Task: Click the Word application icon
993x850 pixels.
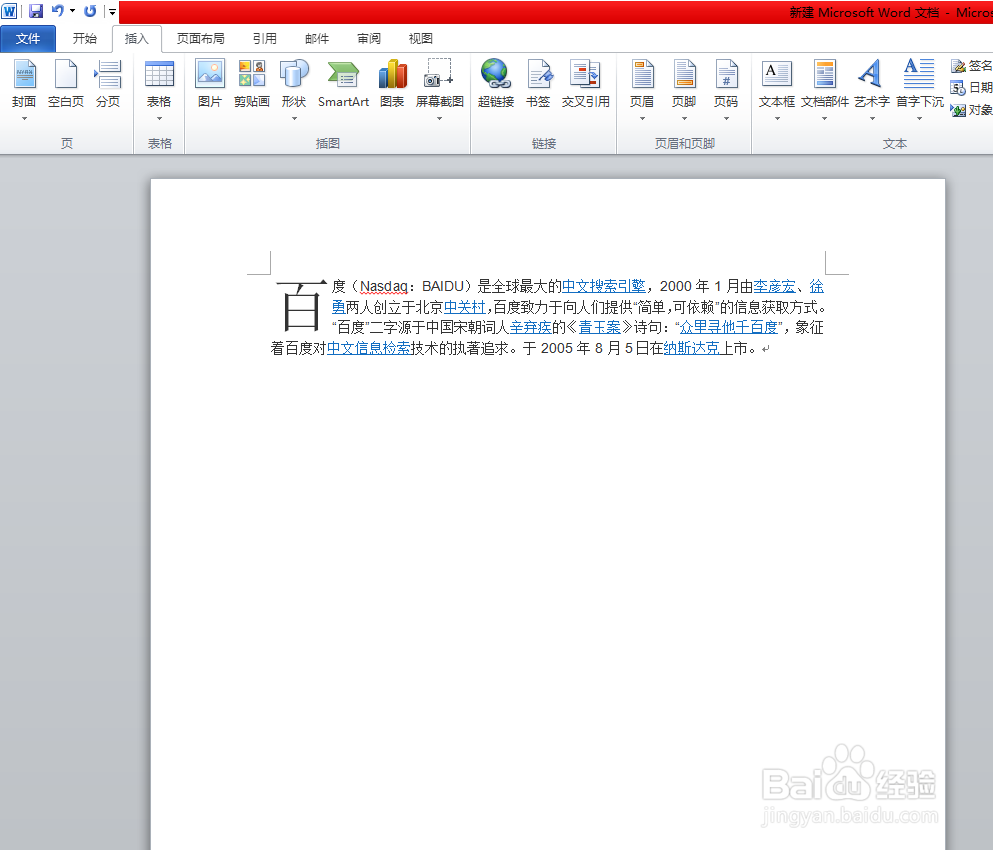Action: coord(9,11)
